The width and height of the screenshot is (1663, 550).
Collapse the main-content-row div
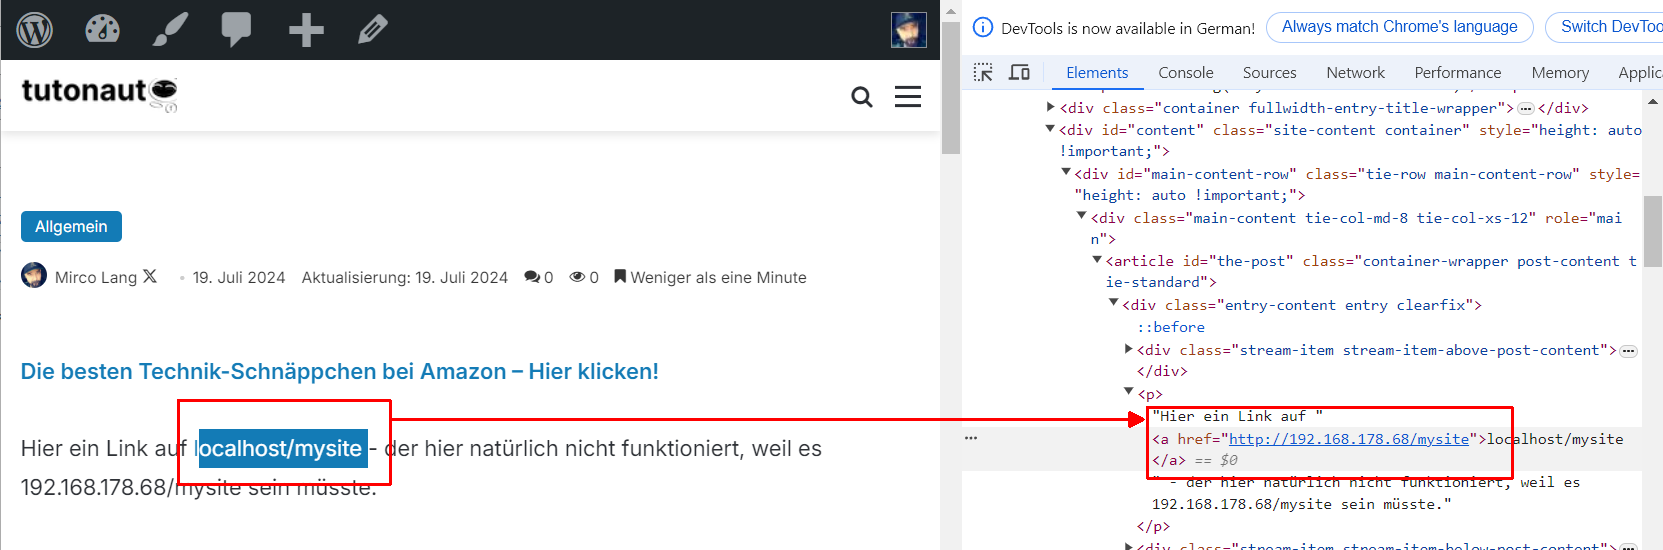(1066, 172)
